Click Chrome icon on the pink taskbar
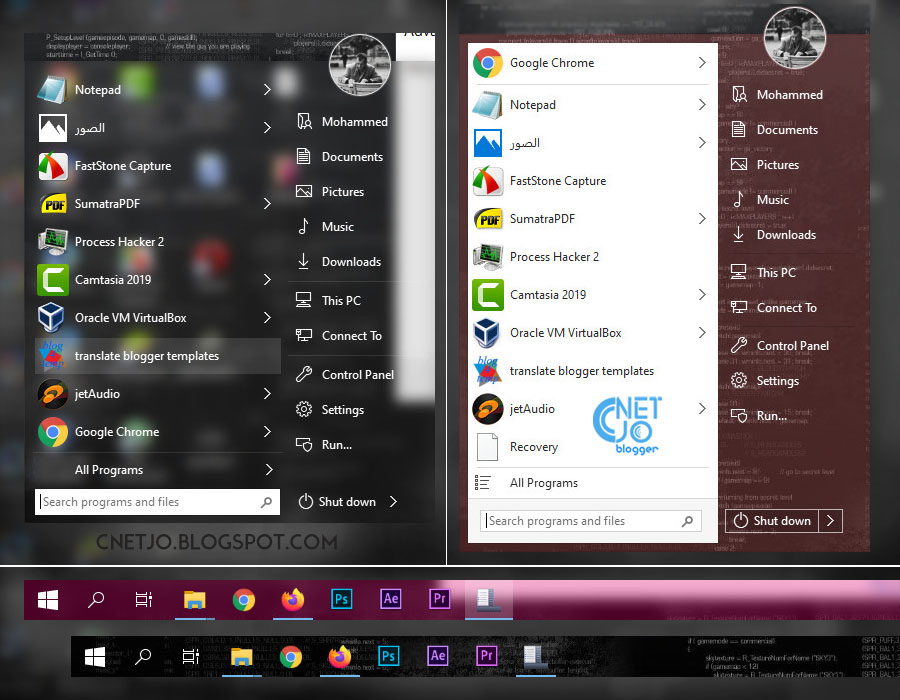This screenshot has height=700, width=900. tap(244, 600)
